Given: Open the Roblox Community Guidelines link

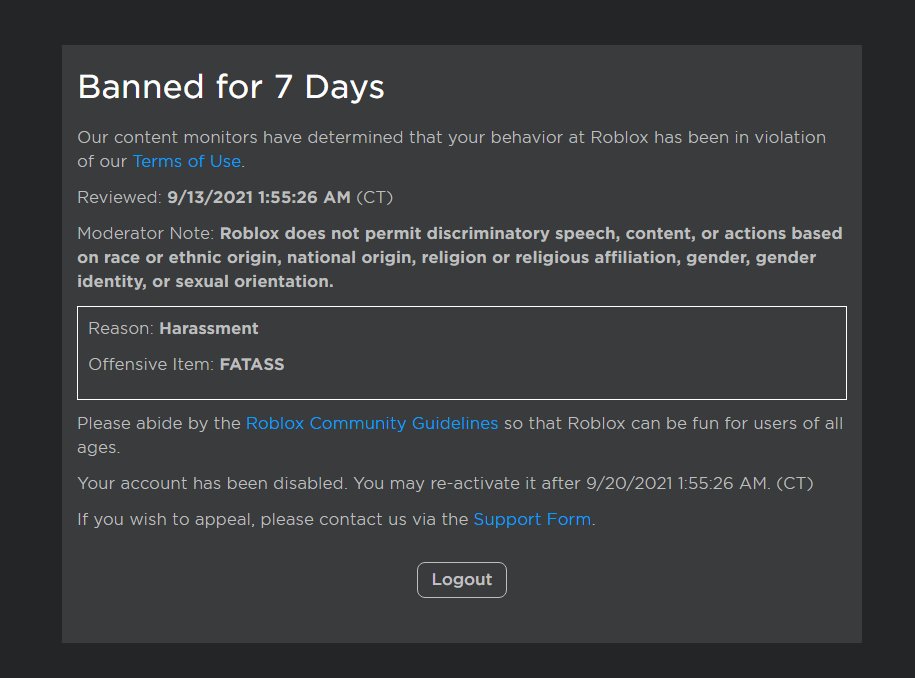Looking at the screenshot, I should pyautogui.click(x=372, y=423).
